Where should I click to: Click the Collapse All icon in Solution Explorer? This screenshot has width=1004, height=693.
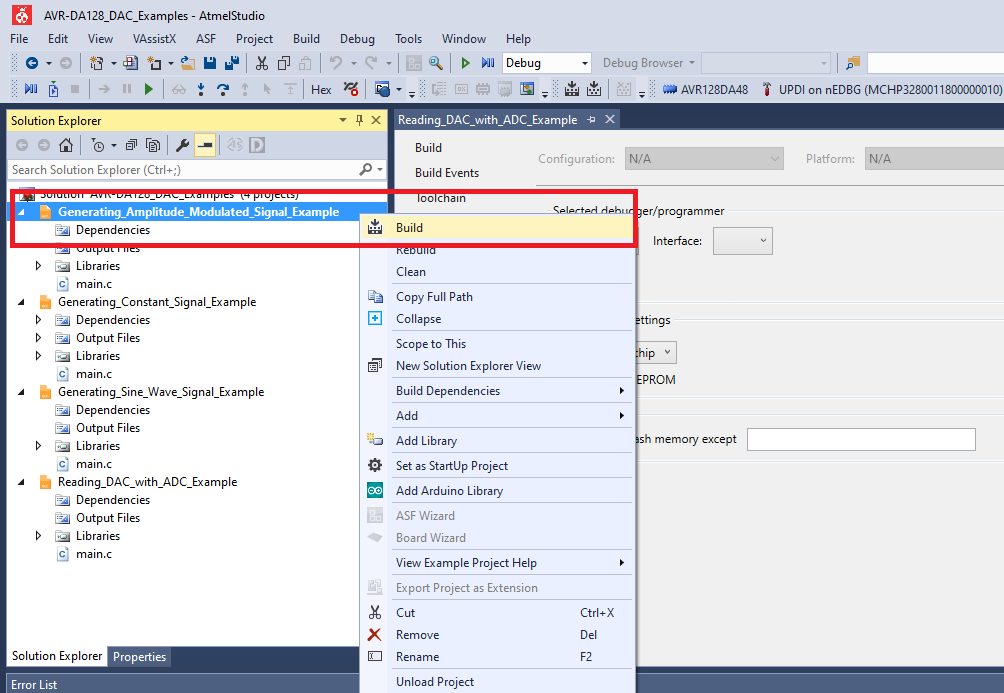[x=131, y=145]
